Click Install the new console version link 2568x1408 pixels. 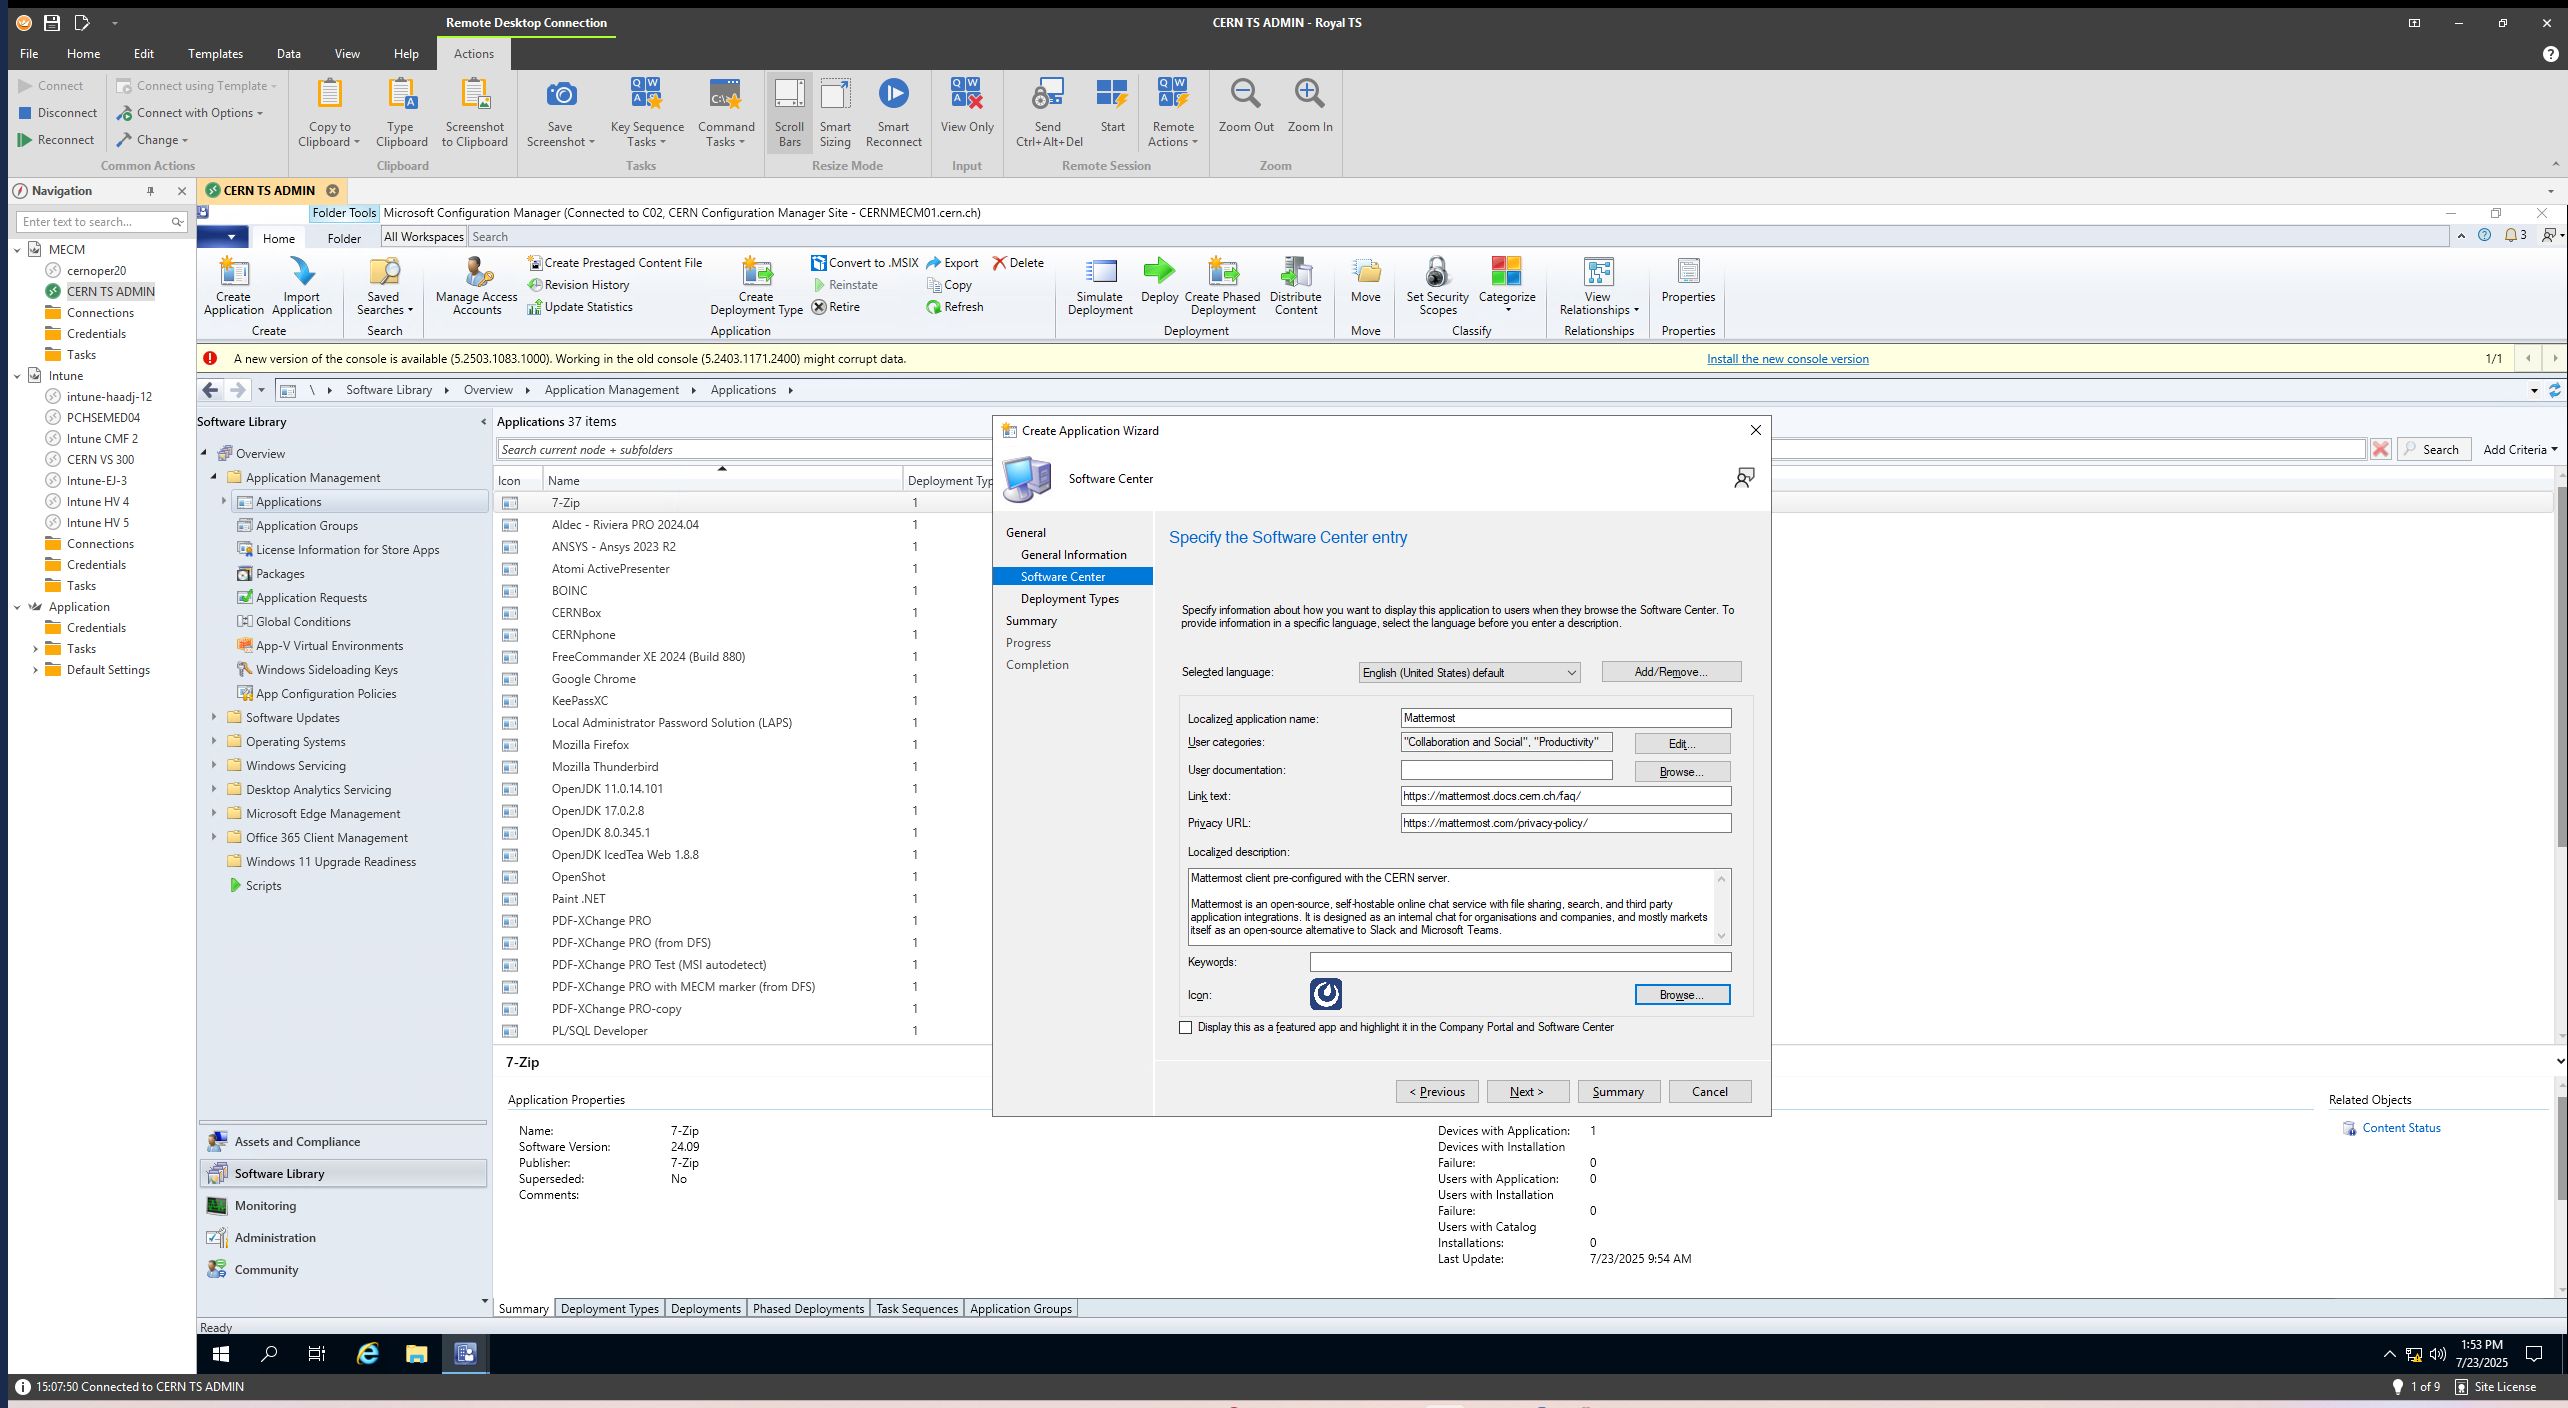coord(1787,359)
